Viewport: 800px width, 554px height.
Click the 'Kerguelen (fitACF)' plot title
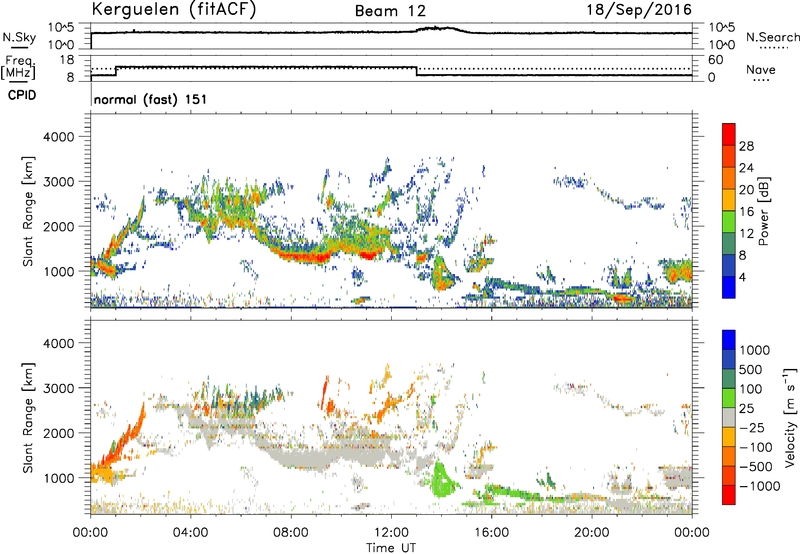click(x=173, y=9)
